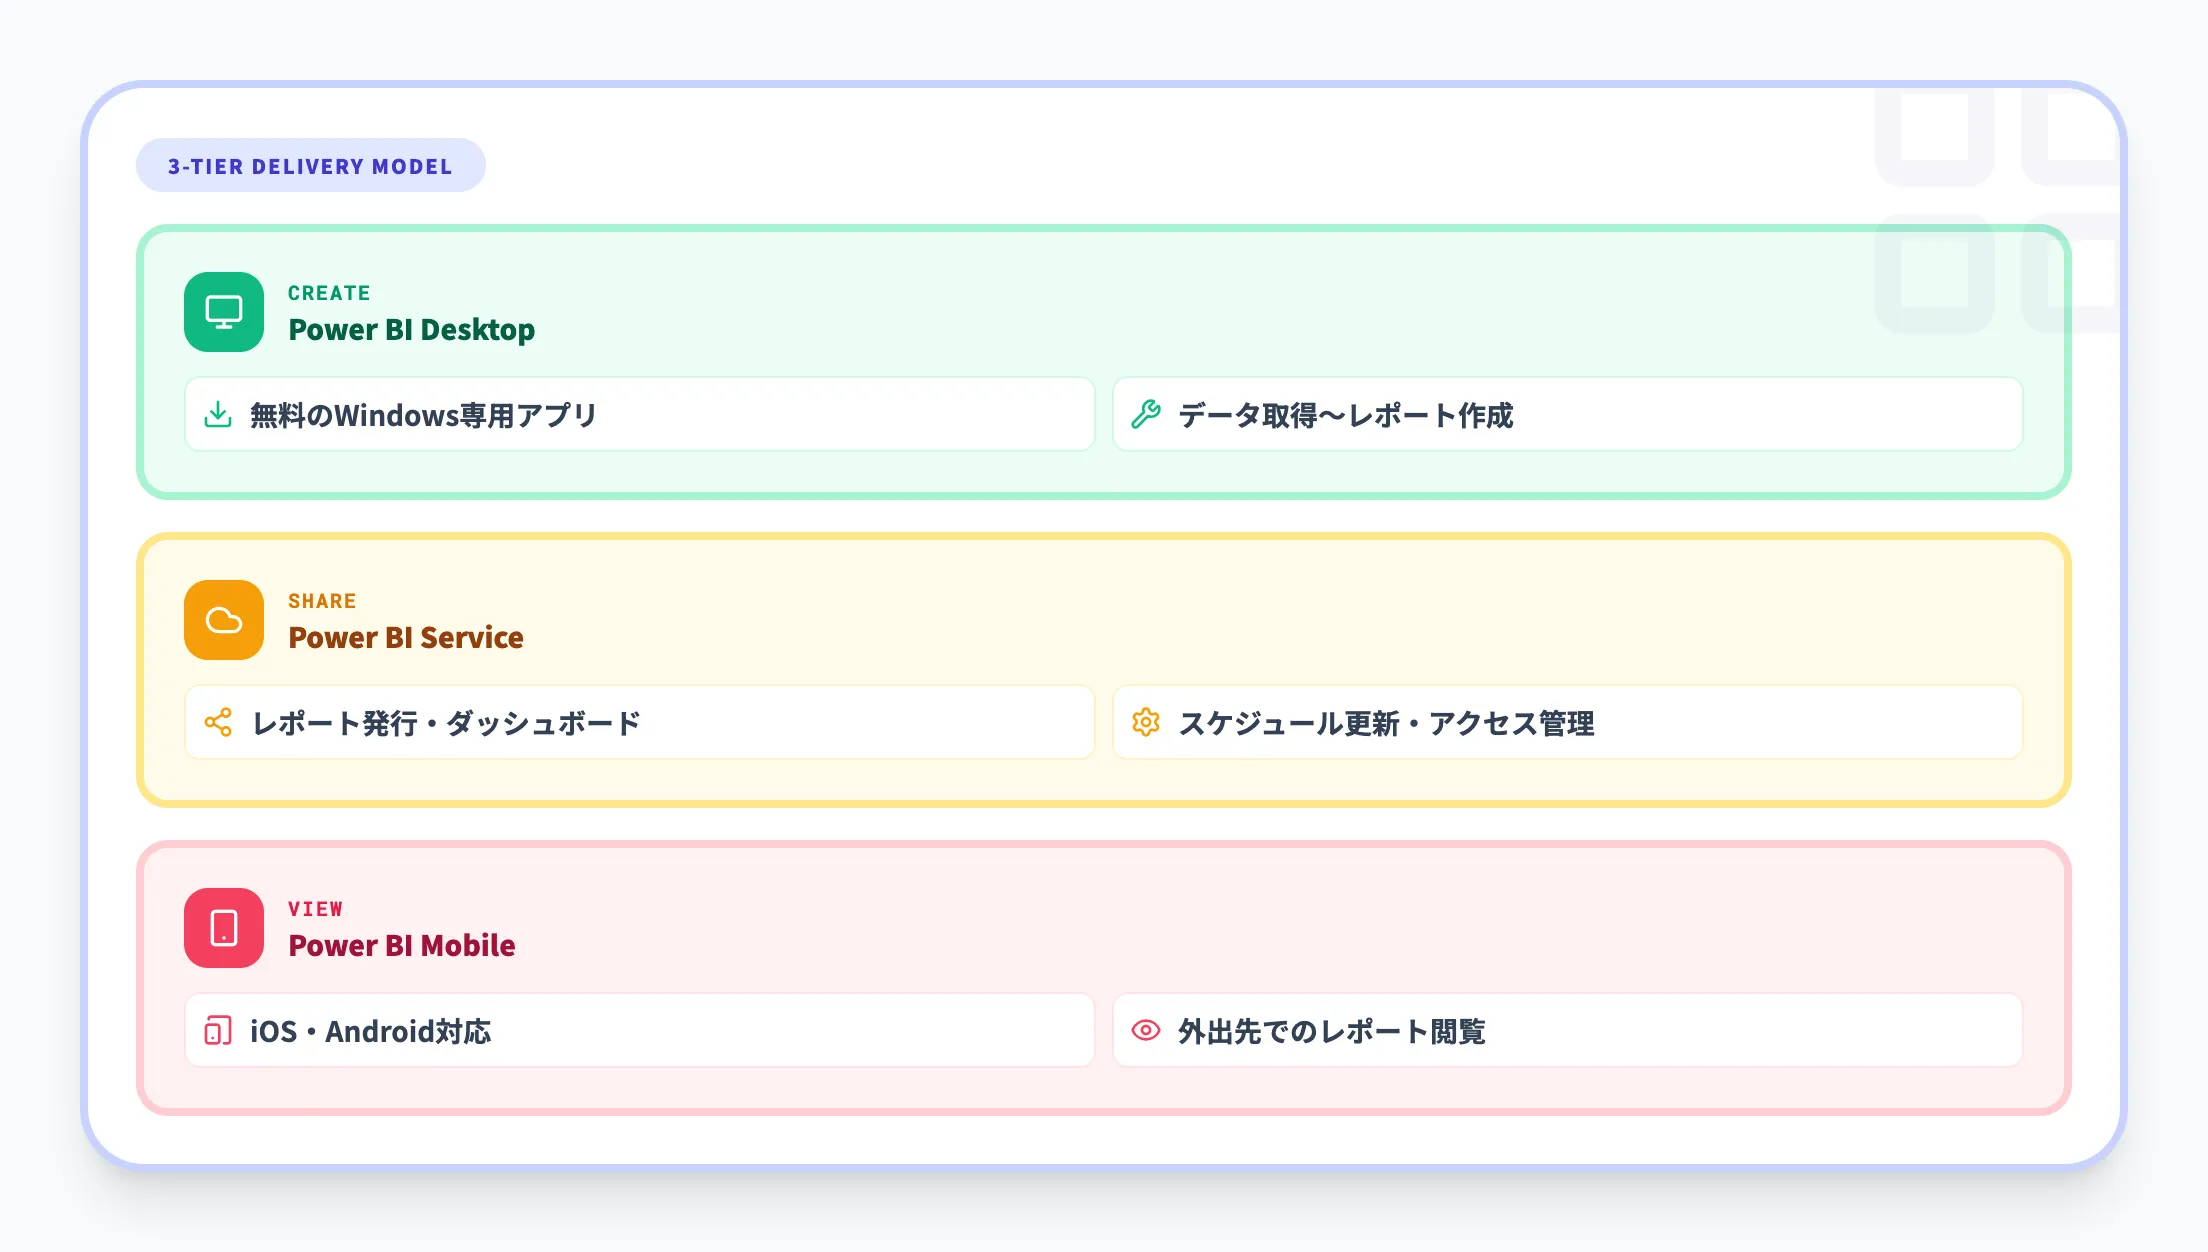Click the gear icon beside スケジュール更新・アクセス管理
Screen dimensions: 2208x1252
click(x=1146, y=722)
